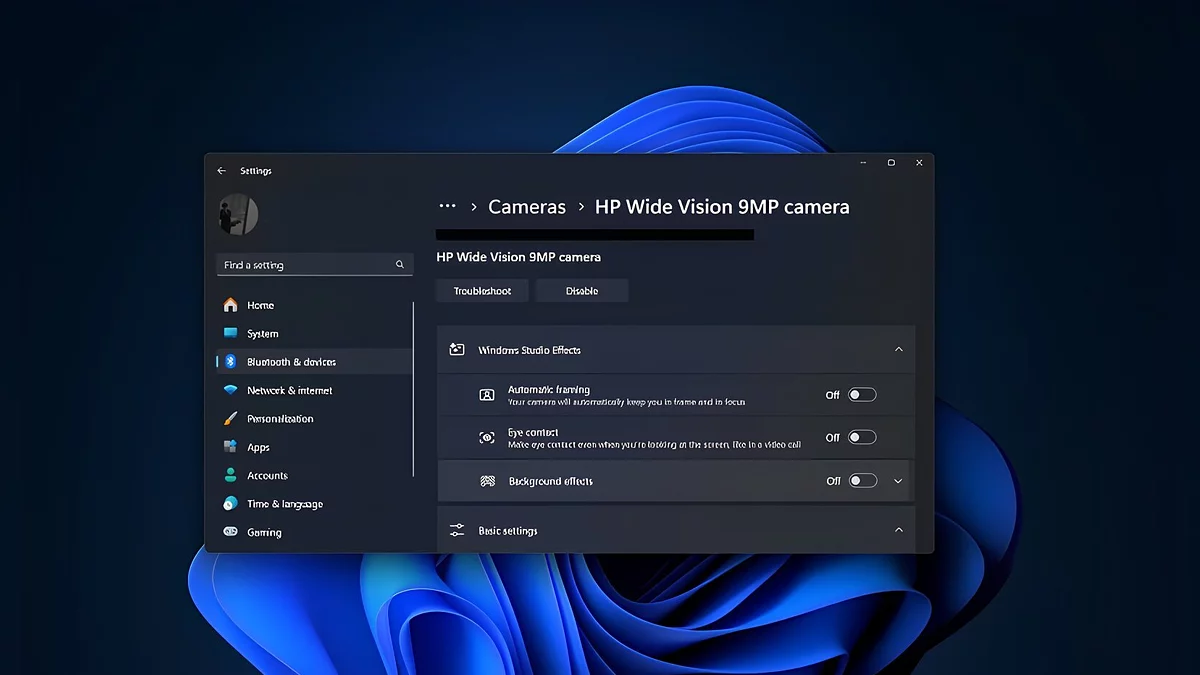Click the Personalization paintbrush icon
The height and width of the screenshot is (675, 1200).
tap(230, 419)
